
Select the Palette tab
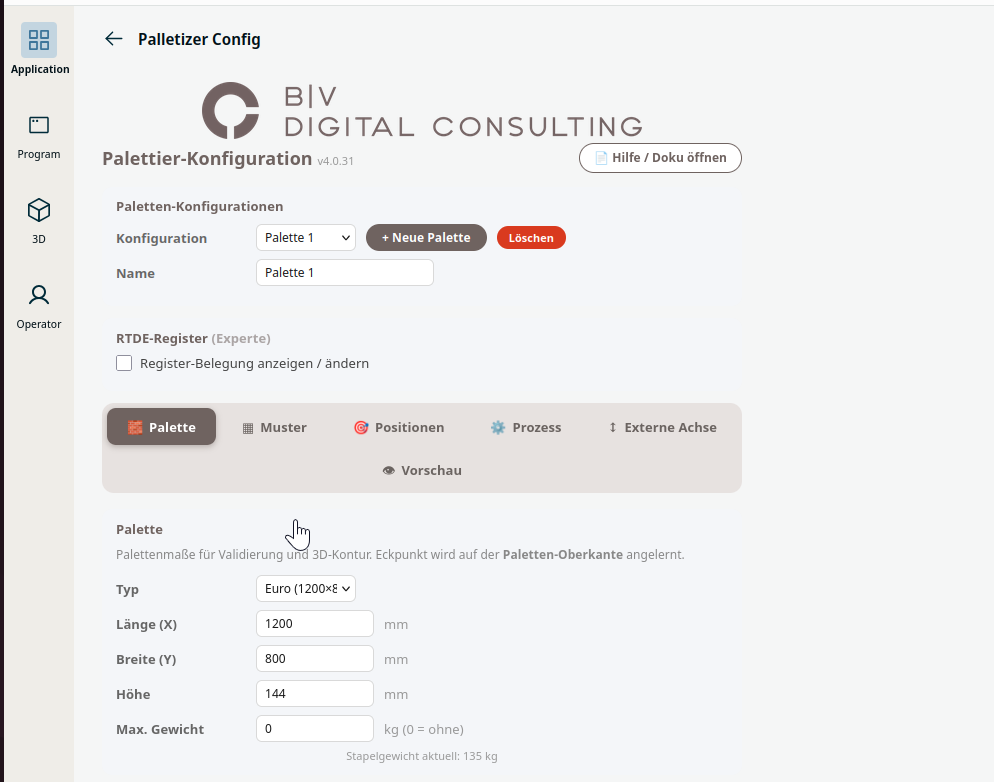161,426
